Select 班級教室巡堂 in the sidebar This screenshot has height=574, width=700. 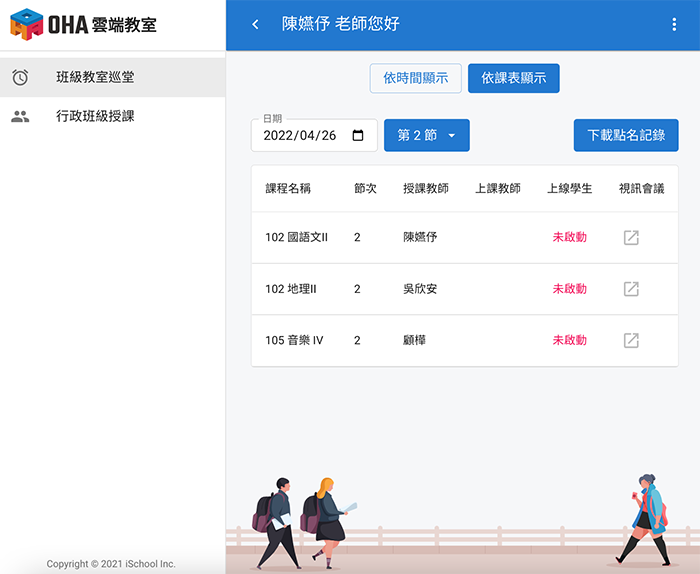click(x=95, y=77)
